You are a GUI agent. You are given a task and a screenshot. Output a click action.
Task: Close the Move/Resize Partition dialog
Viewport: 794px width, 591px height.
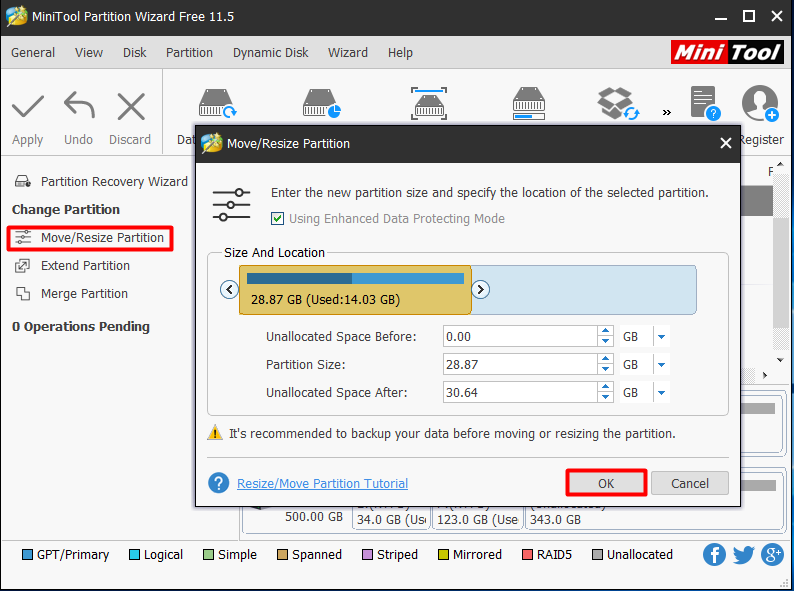click(x=726, y=143)
